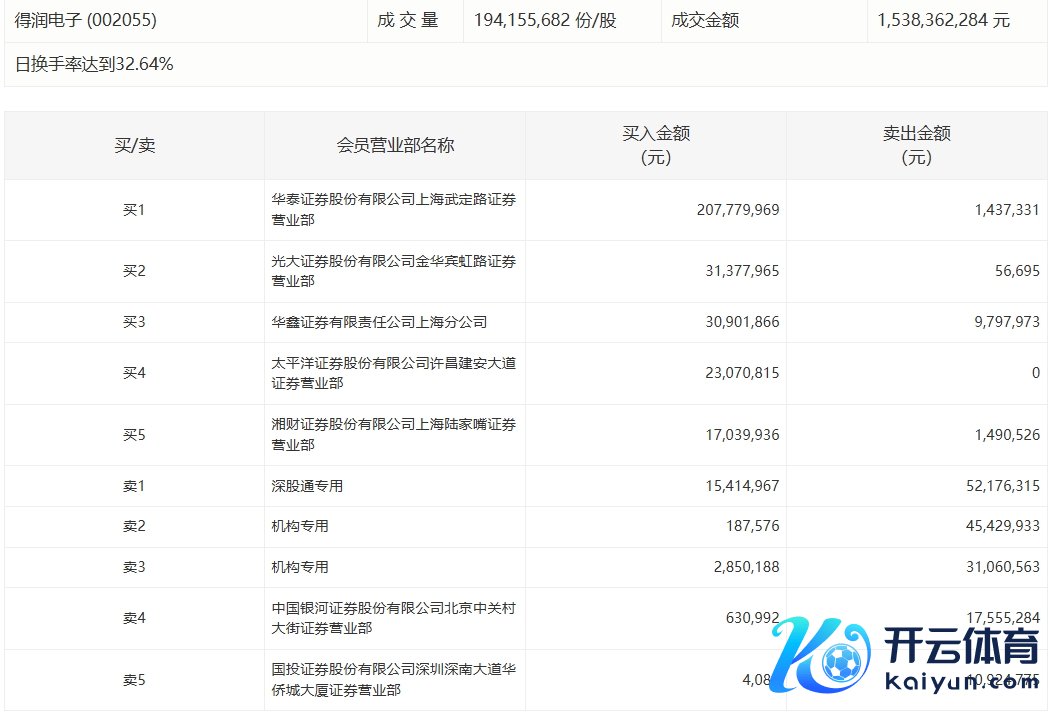Image resolution: width=1054 pixels, height=715 pixels.
Task: Click the 会员营业部名称 column header
Action: coord(395,146)
